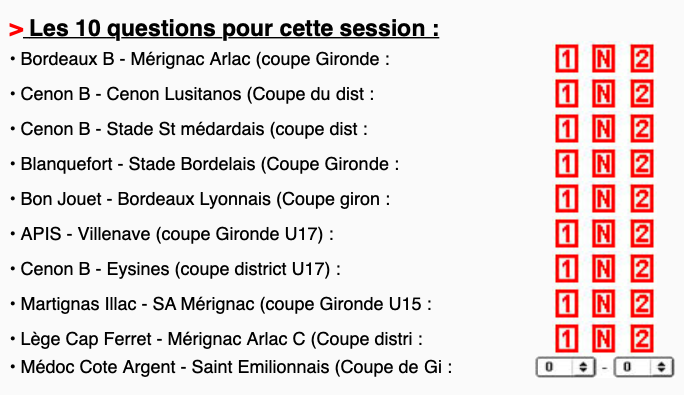Select 1 for Lège Cap Ferret match
This screenshot has height=395, width=684.
(566, 338)
